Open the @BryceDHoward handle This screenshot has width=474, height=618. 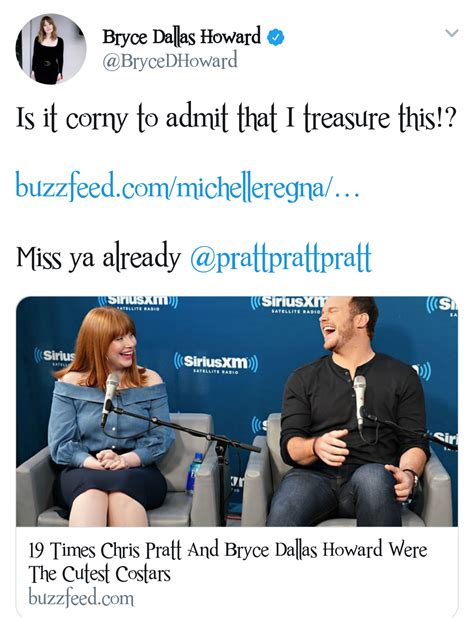pos(170,61)
